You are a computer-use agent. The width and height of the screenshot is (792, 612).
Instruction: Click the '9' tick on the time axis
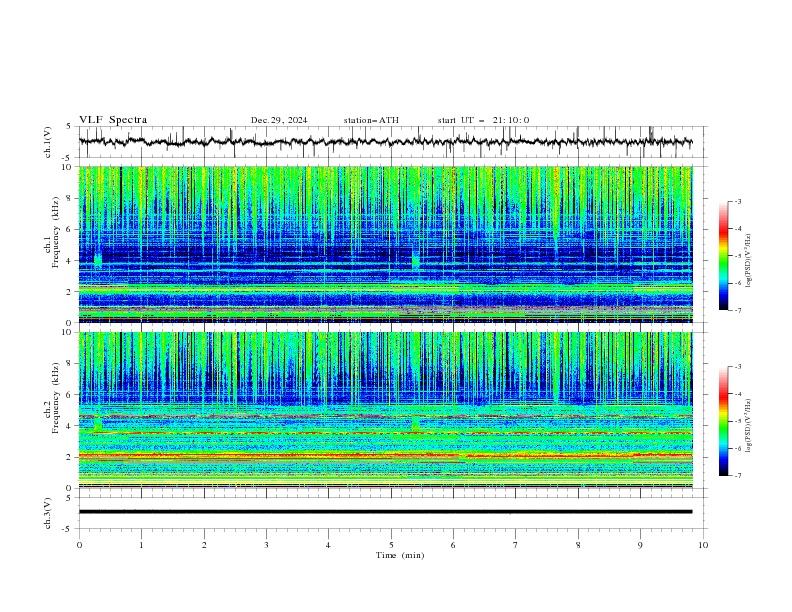coord(640,545)
